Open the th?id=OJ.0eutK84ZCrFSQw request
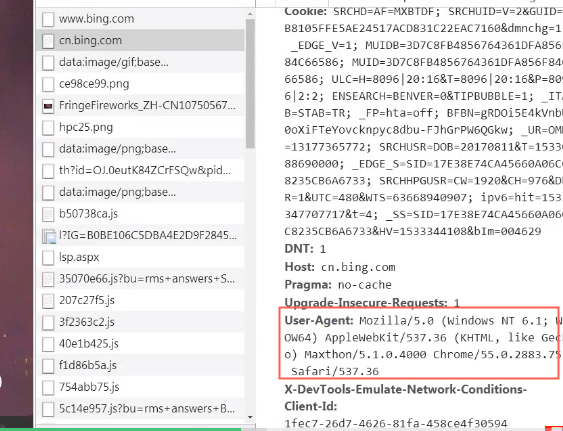 [x=140, y=170]
